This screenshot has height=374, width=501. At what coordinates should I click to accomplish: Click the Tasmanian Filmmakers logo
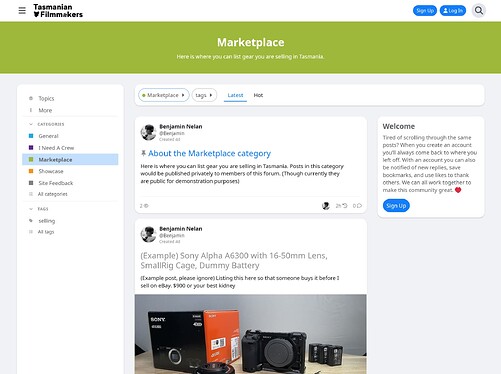point(58,11)
